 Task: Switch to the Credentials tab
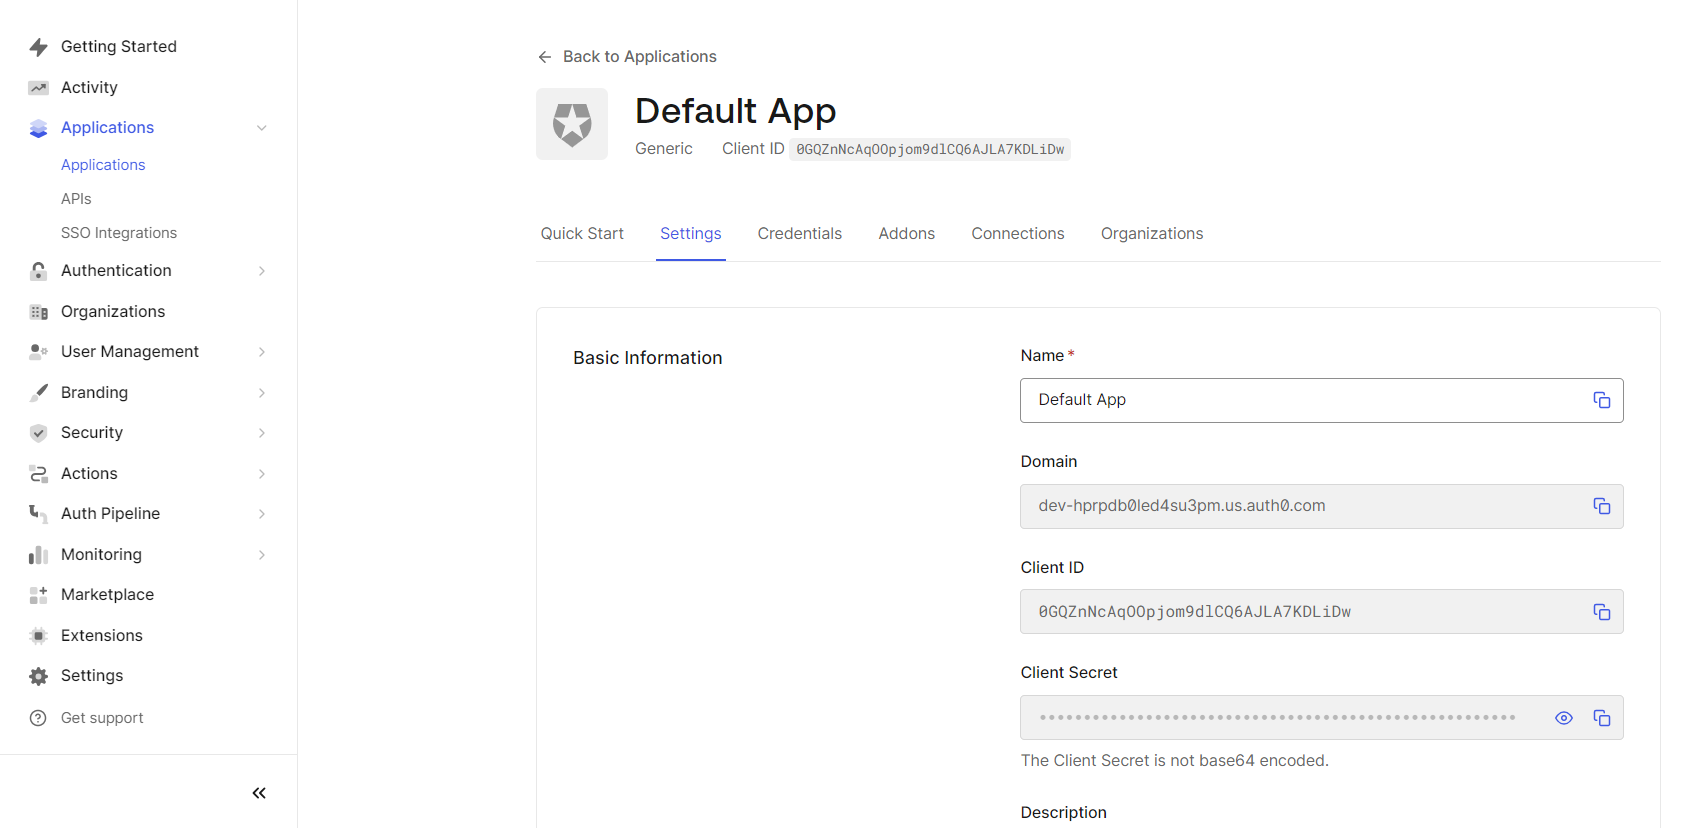pyautogui.click(x=799, y=234)
